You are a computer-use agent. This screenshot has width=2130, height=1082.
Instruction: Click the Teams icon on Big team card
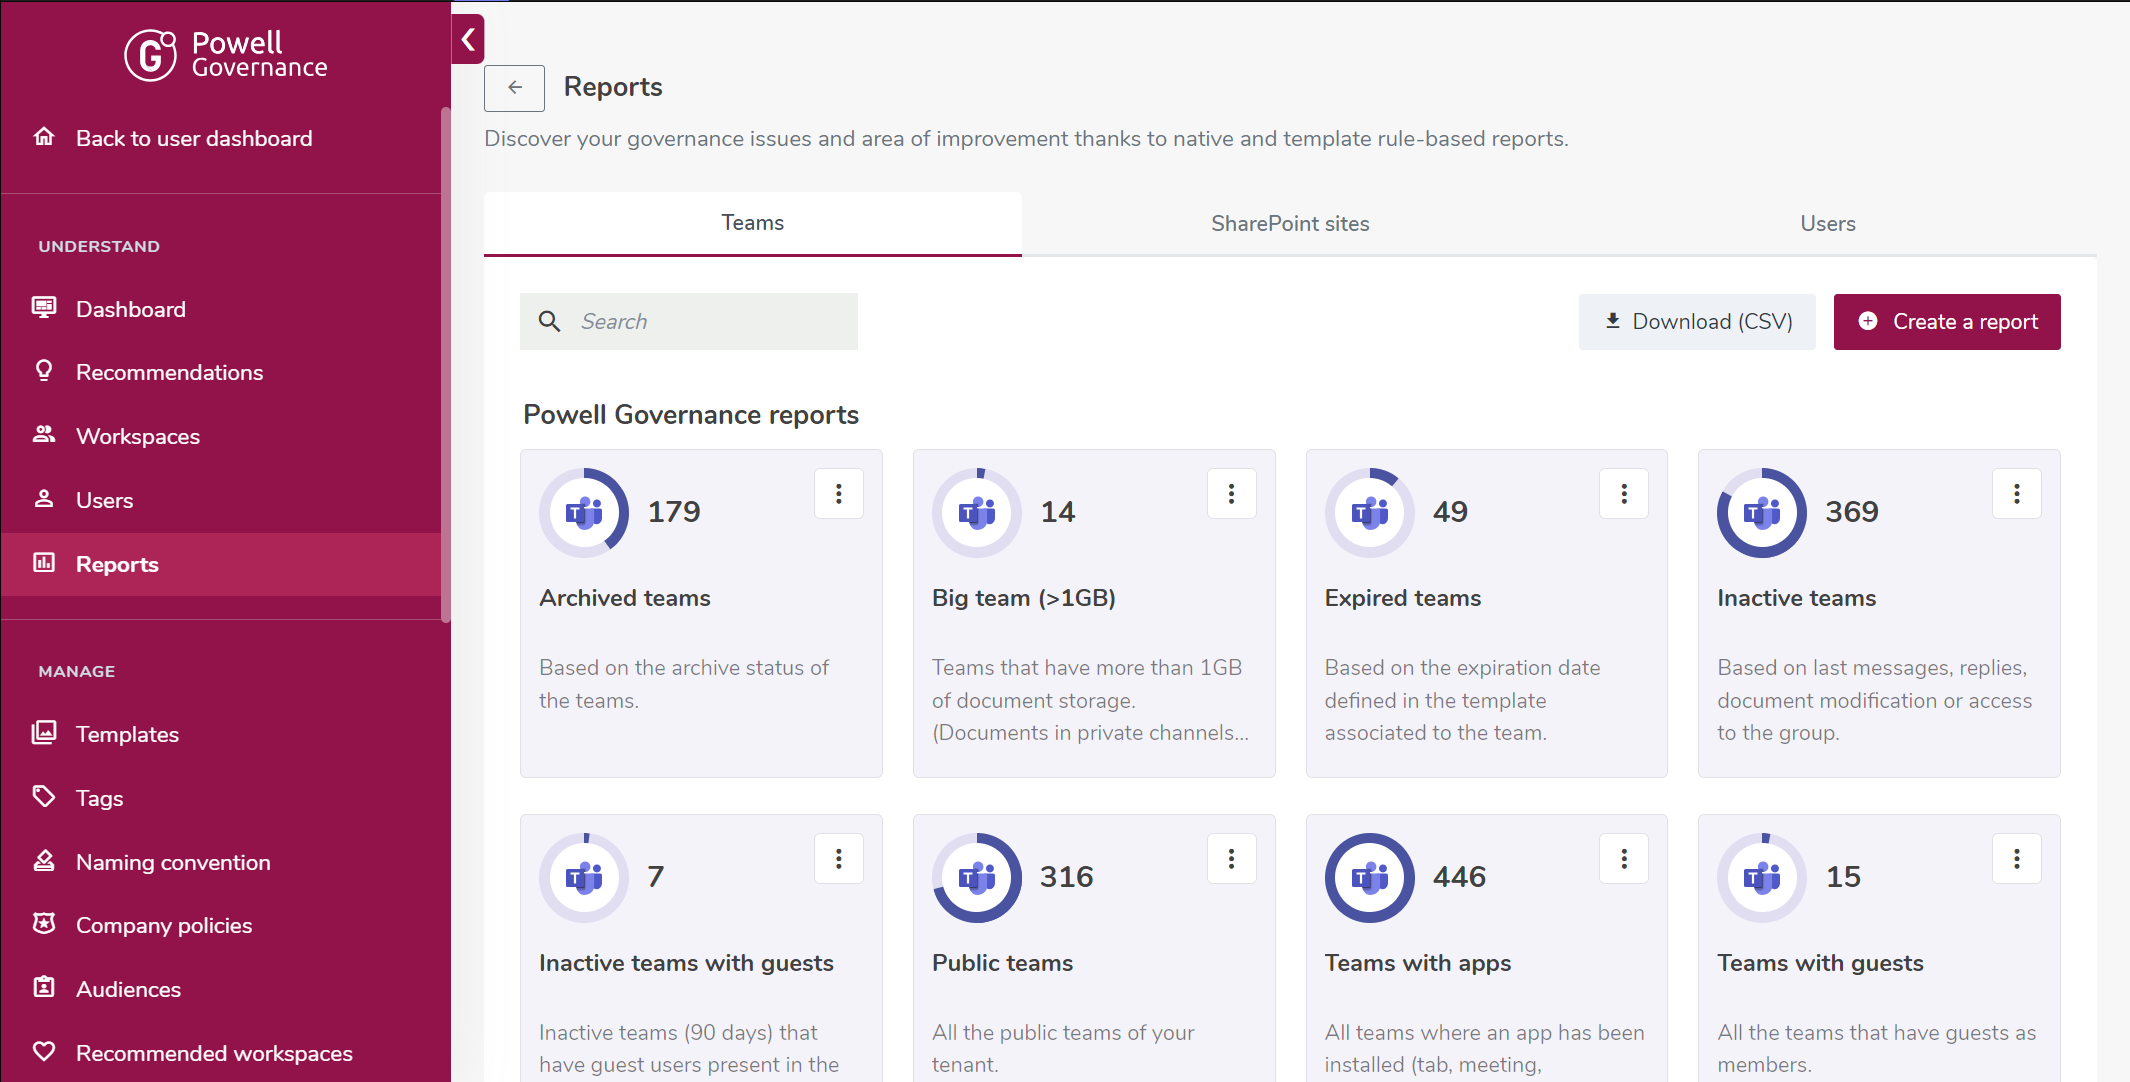pos(977,513)
